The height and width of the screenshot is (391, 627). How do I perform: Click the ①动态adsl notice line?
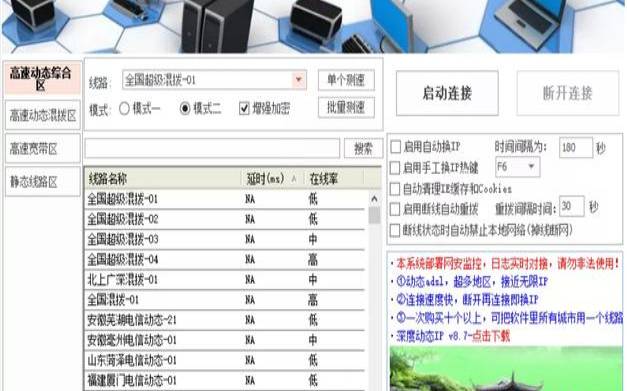472,282
